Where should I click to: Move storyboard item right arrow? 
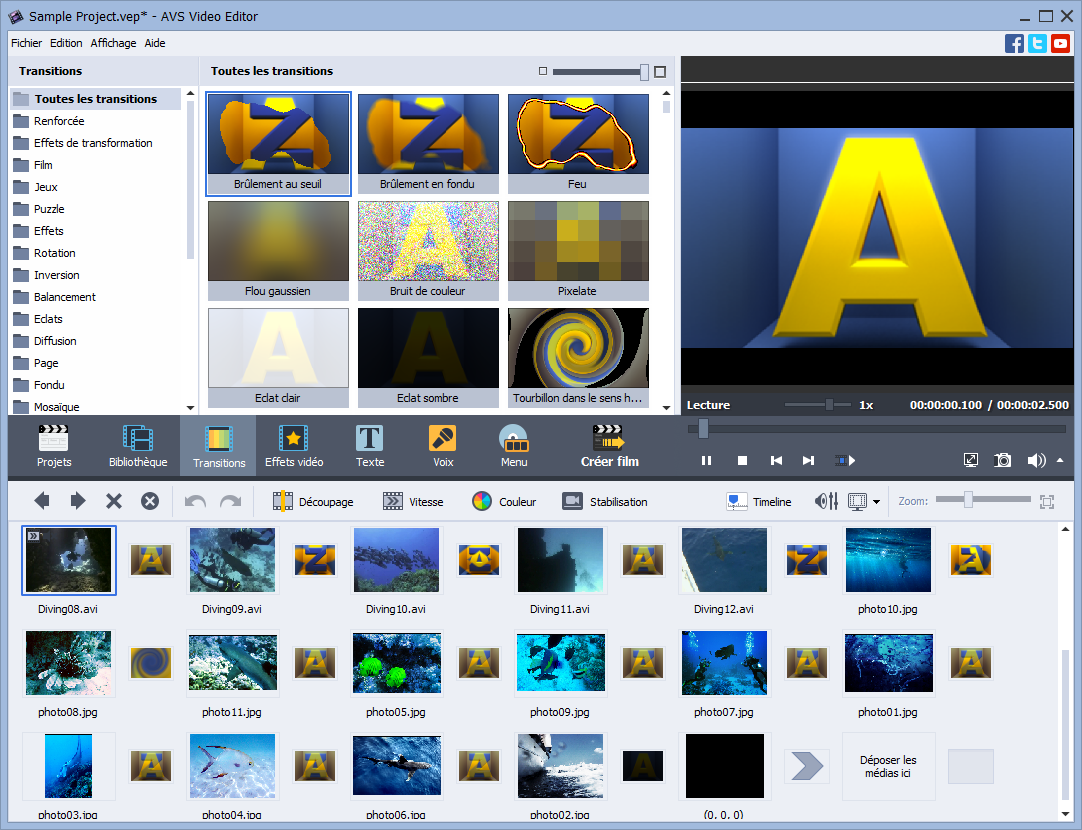78,501
